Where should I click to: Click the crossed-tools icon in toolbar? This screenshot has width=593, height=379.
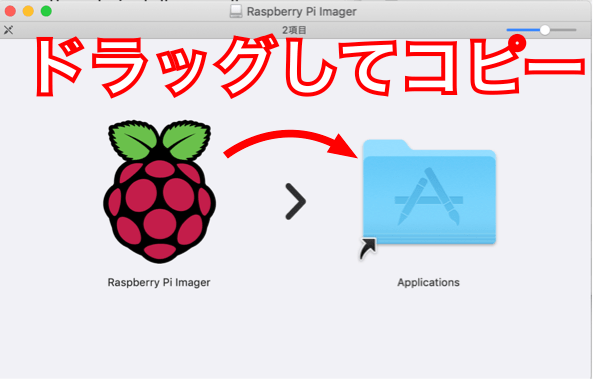(x=8, y=30)
